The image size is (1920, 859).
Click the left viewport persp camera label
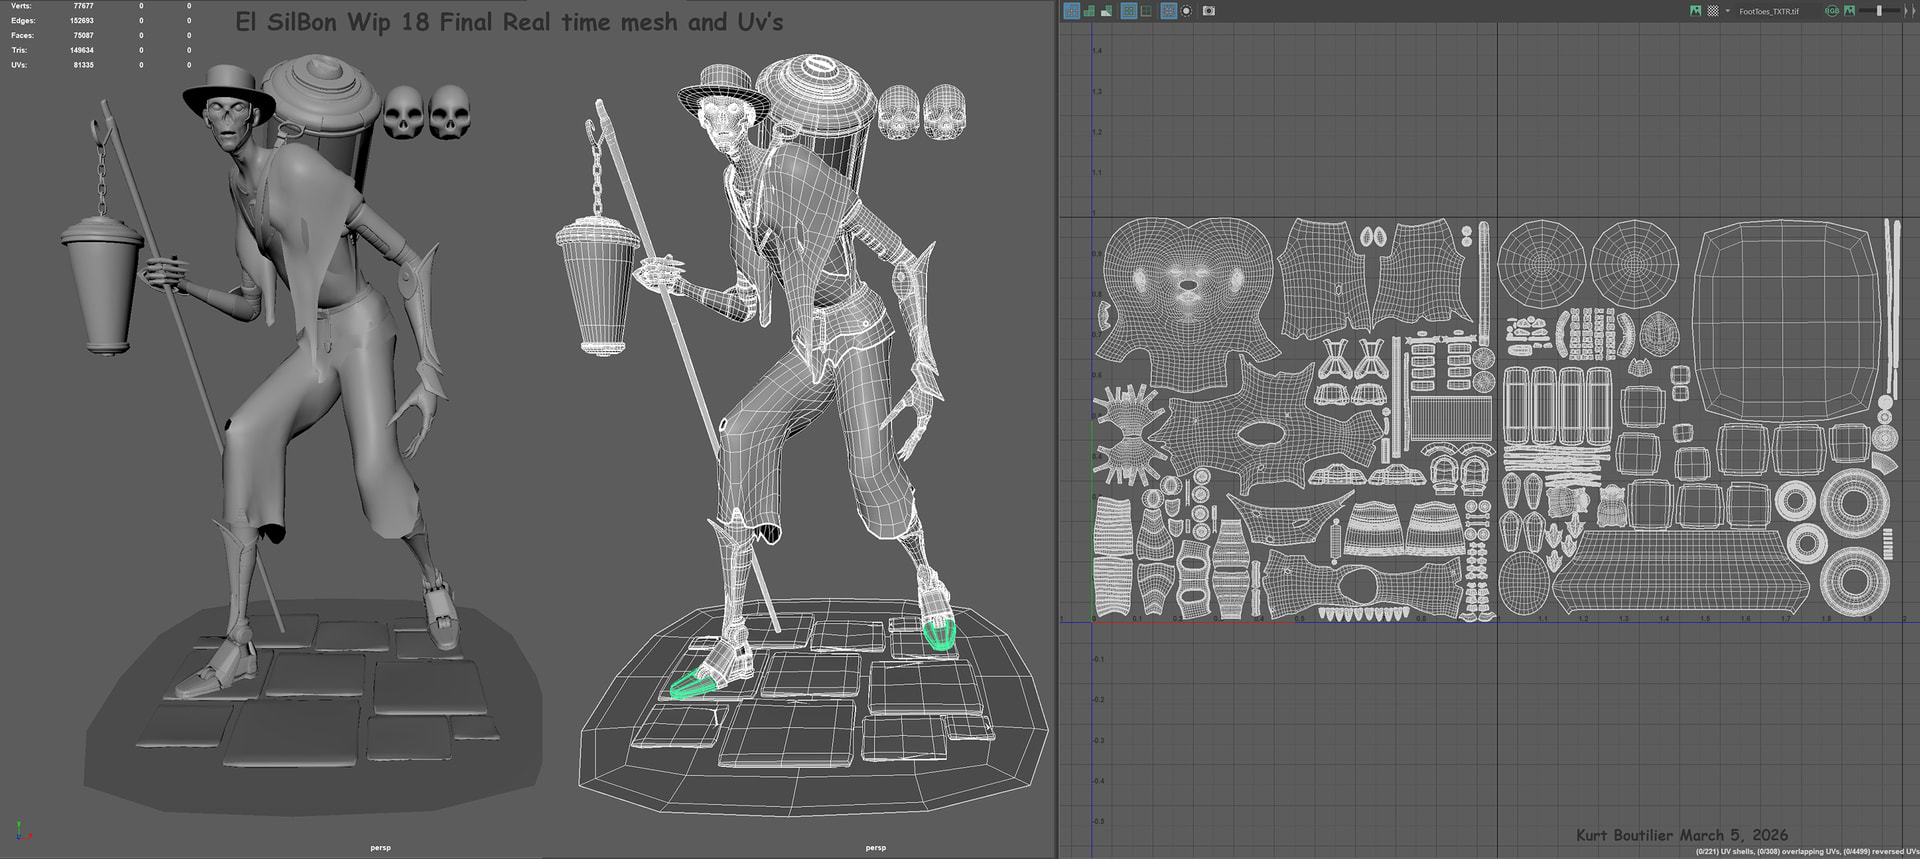click(x=380, y=847)
